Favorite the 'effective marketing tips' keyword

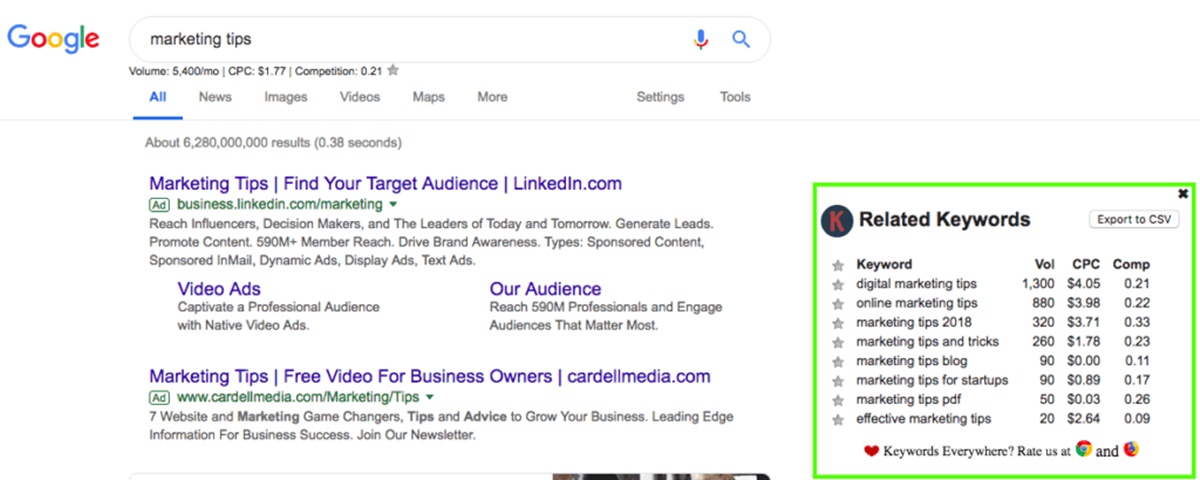838,419
